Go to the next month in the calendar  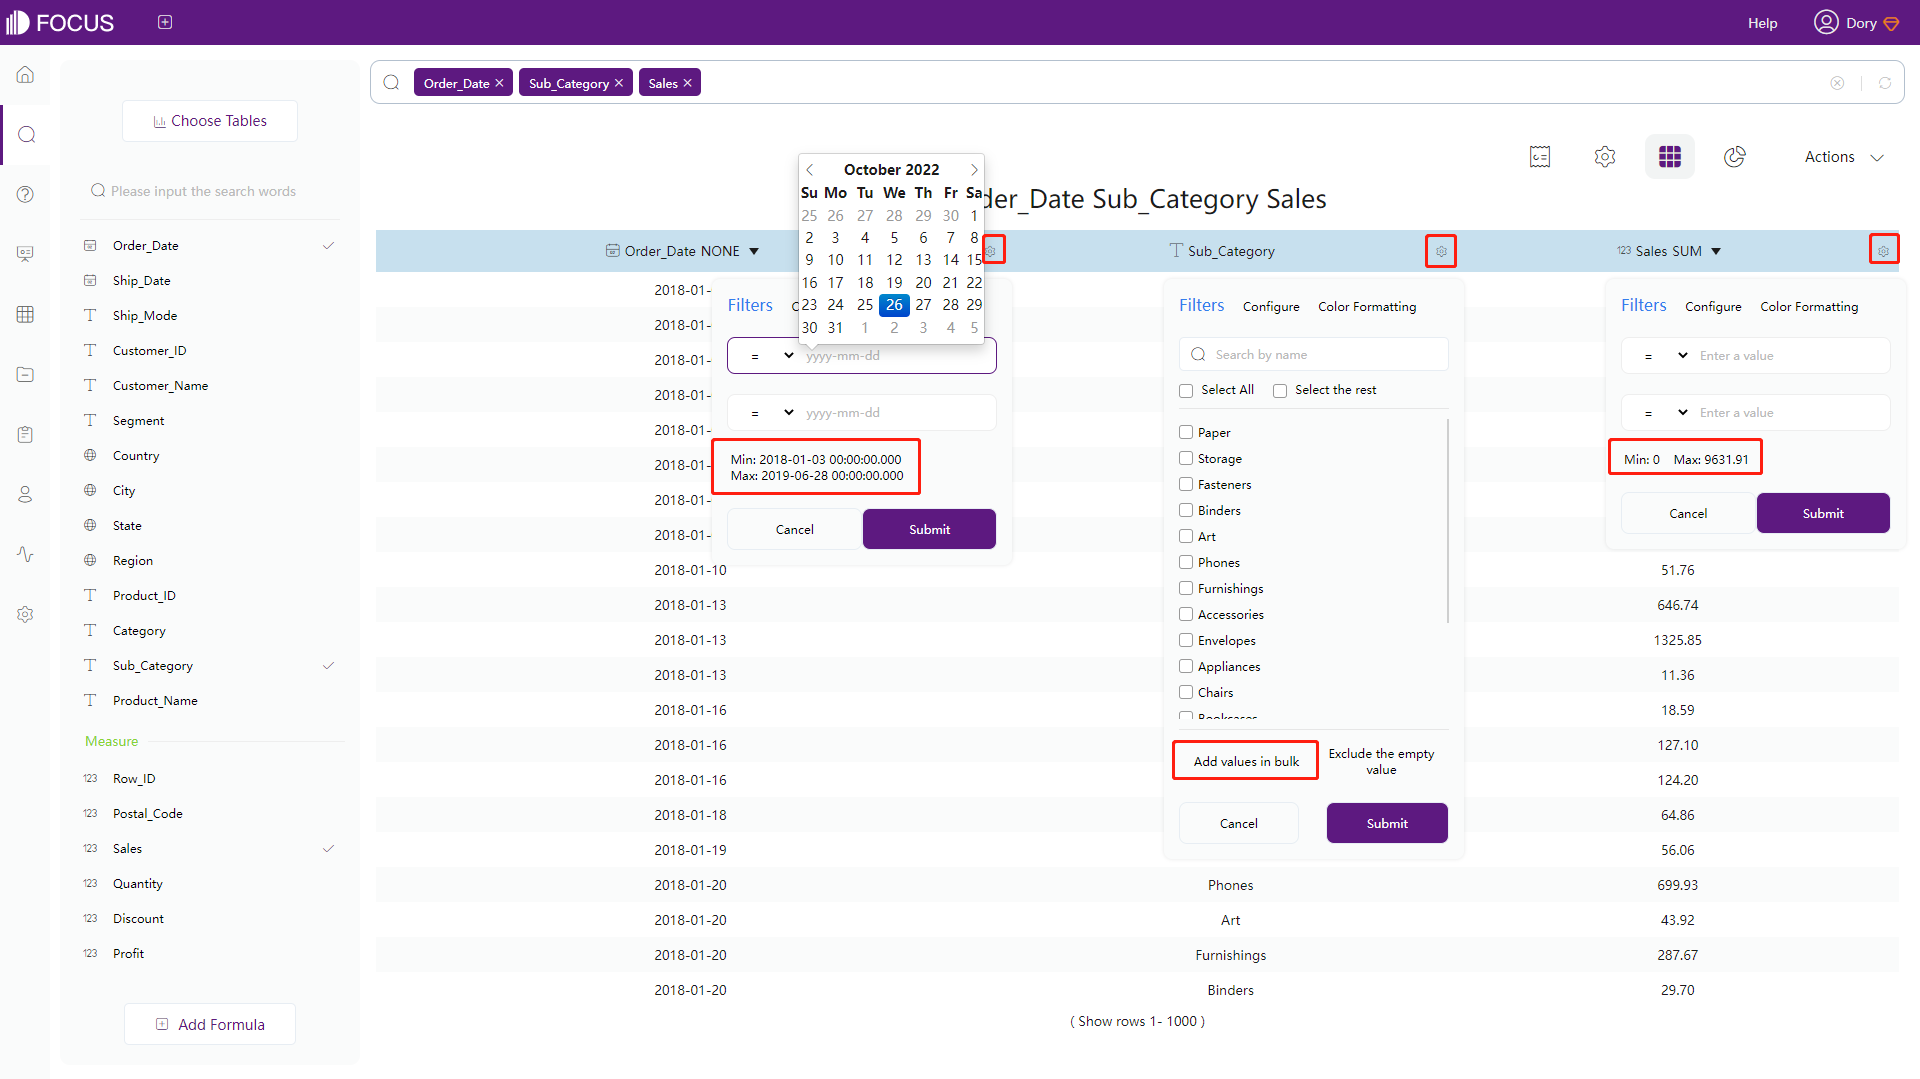click(x=974, y=170)
